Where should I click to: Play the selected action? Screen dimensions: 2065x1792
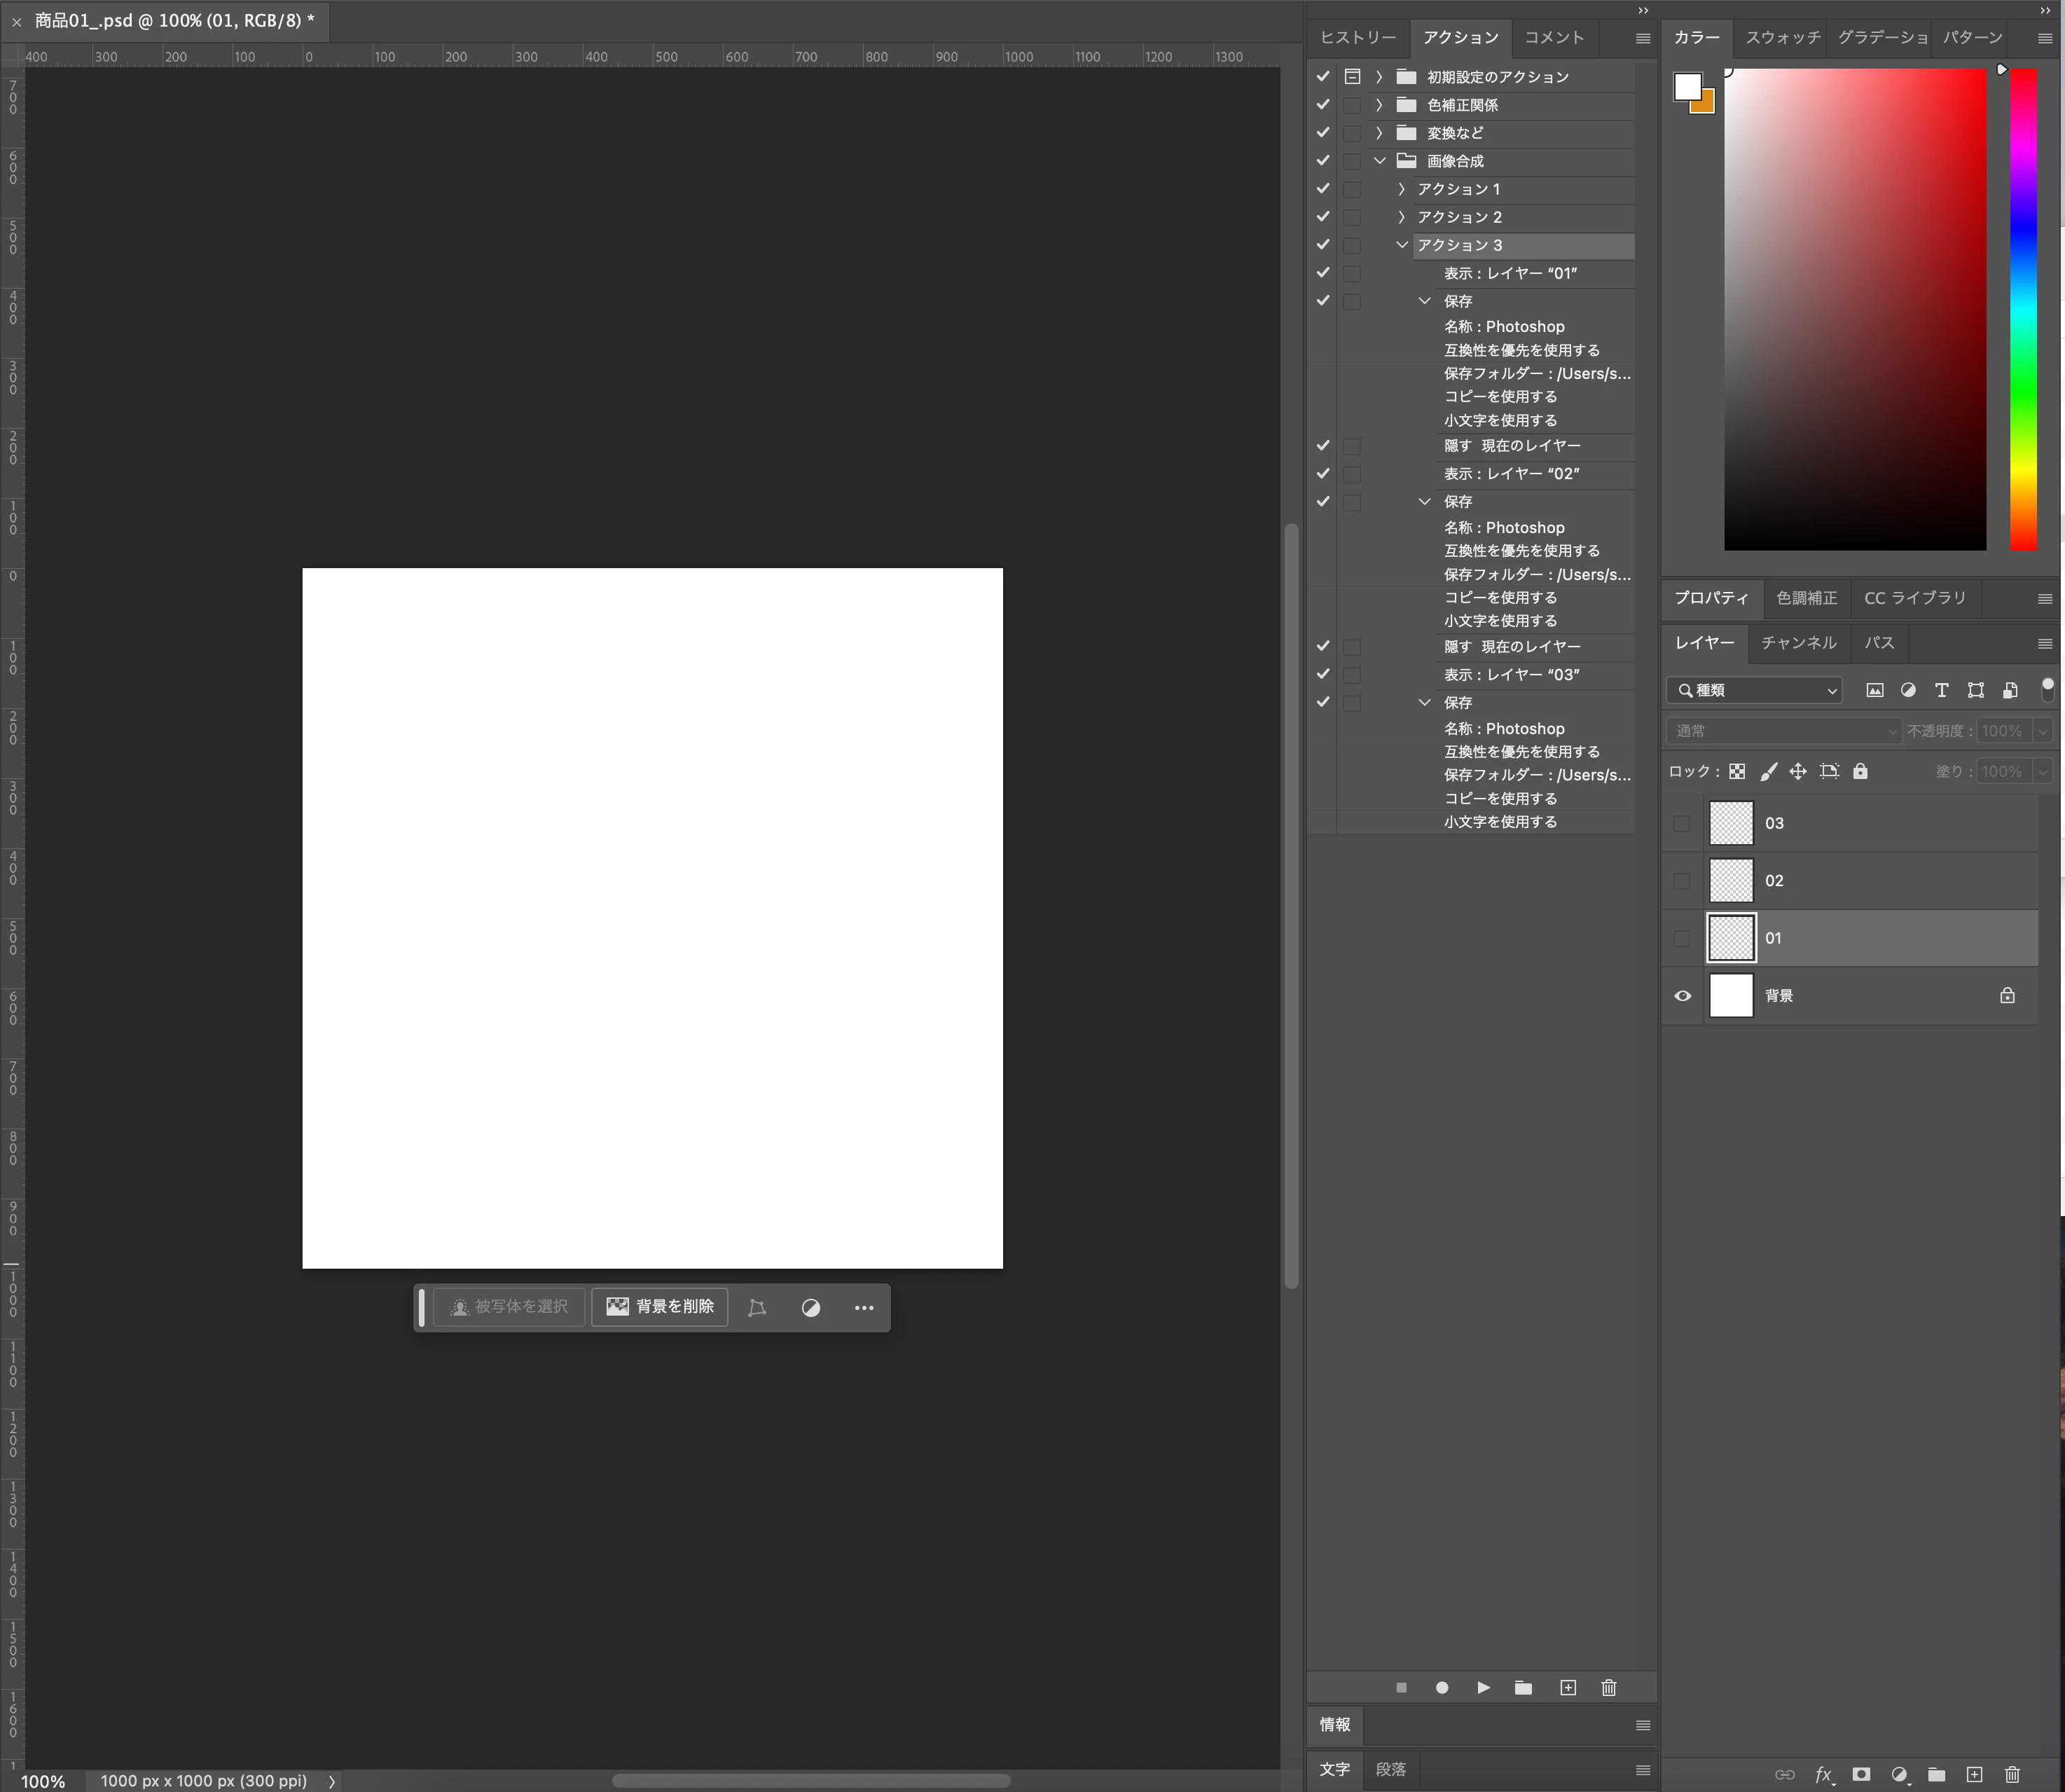pyautogui.click(x=1483, y=1688)
